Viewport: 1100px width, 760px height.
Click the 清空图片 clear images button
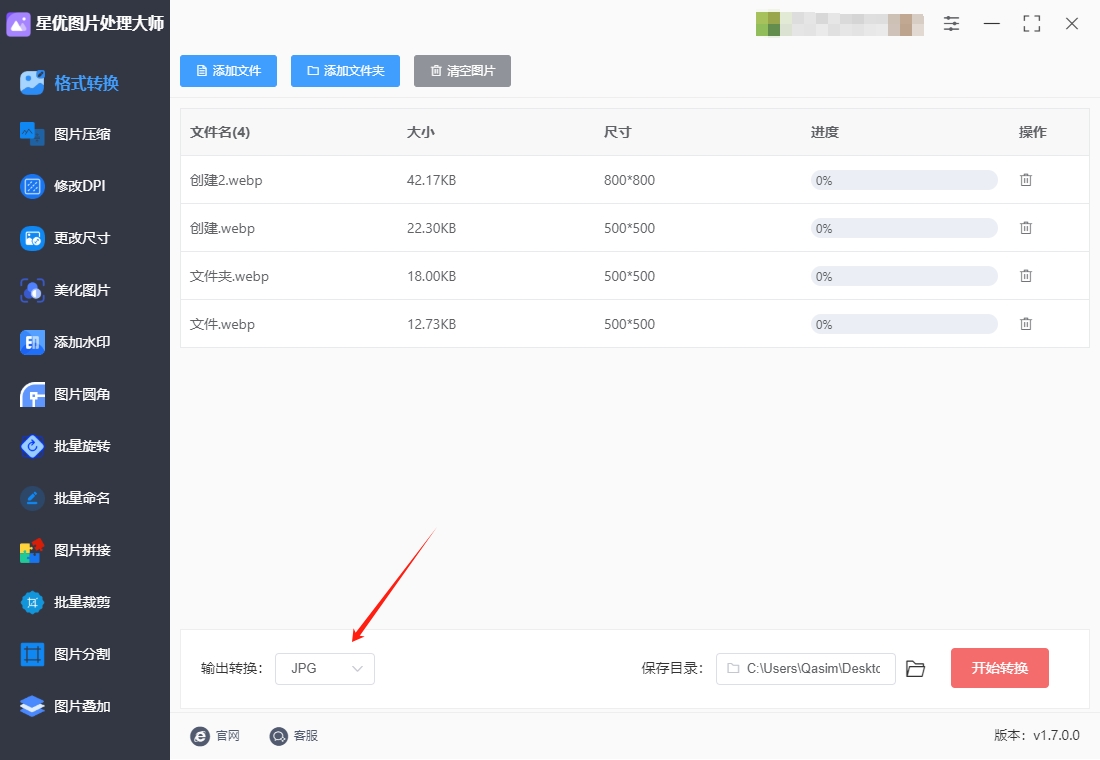click(462, 71)
